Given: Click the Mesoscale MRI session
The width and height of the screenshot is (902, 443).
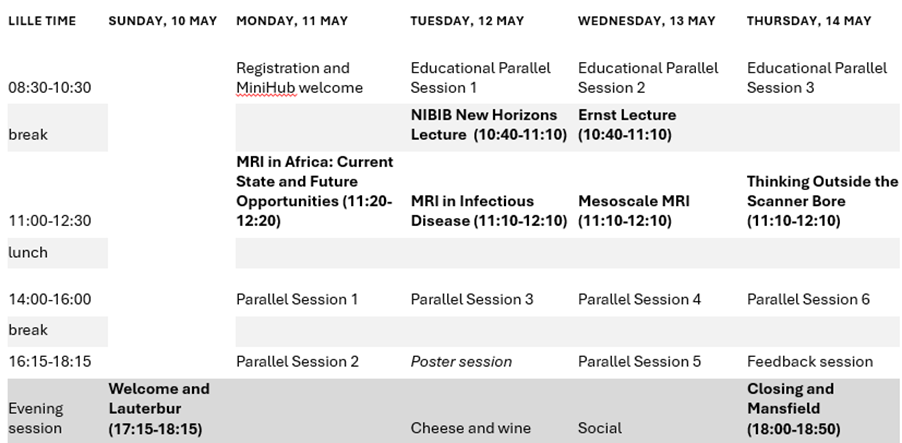Looking at the screenshot, I should pyautogui.click(x=634, y=211).
